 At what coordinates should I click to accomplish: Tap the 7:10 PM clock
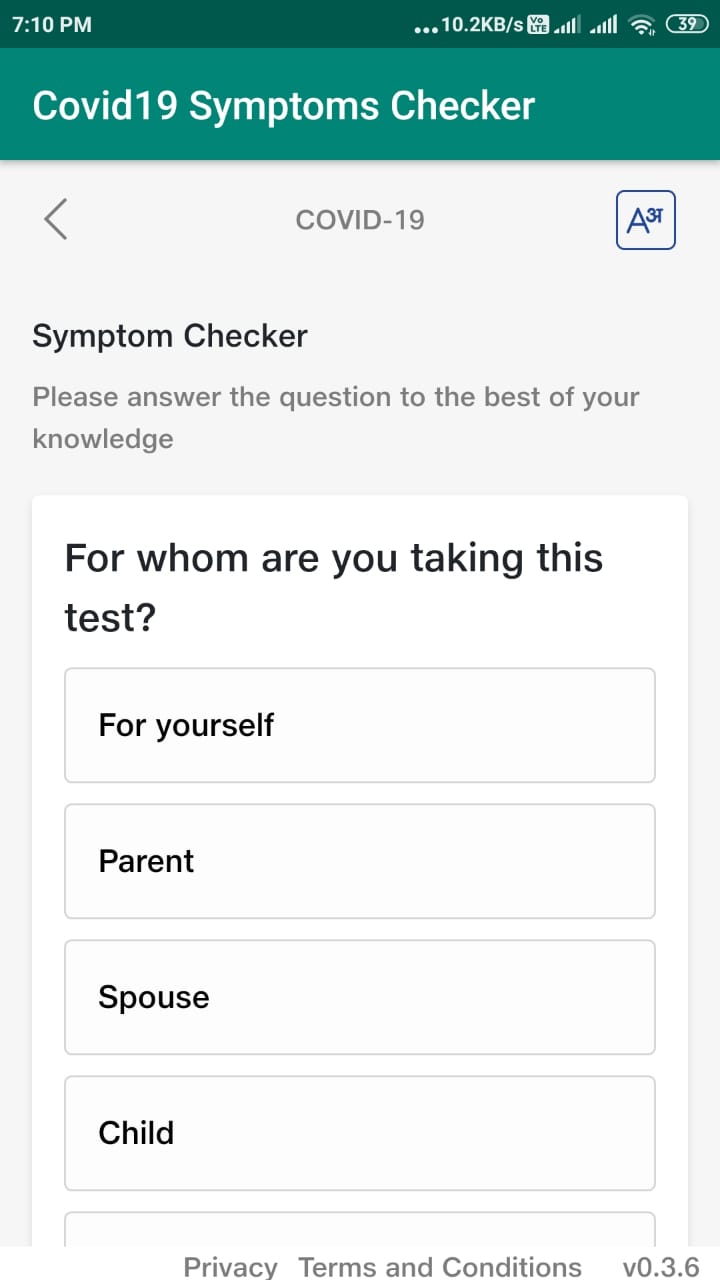[52, 25]
